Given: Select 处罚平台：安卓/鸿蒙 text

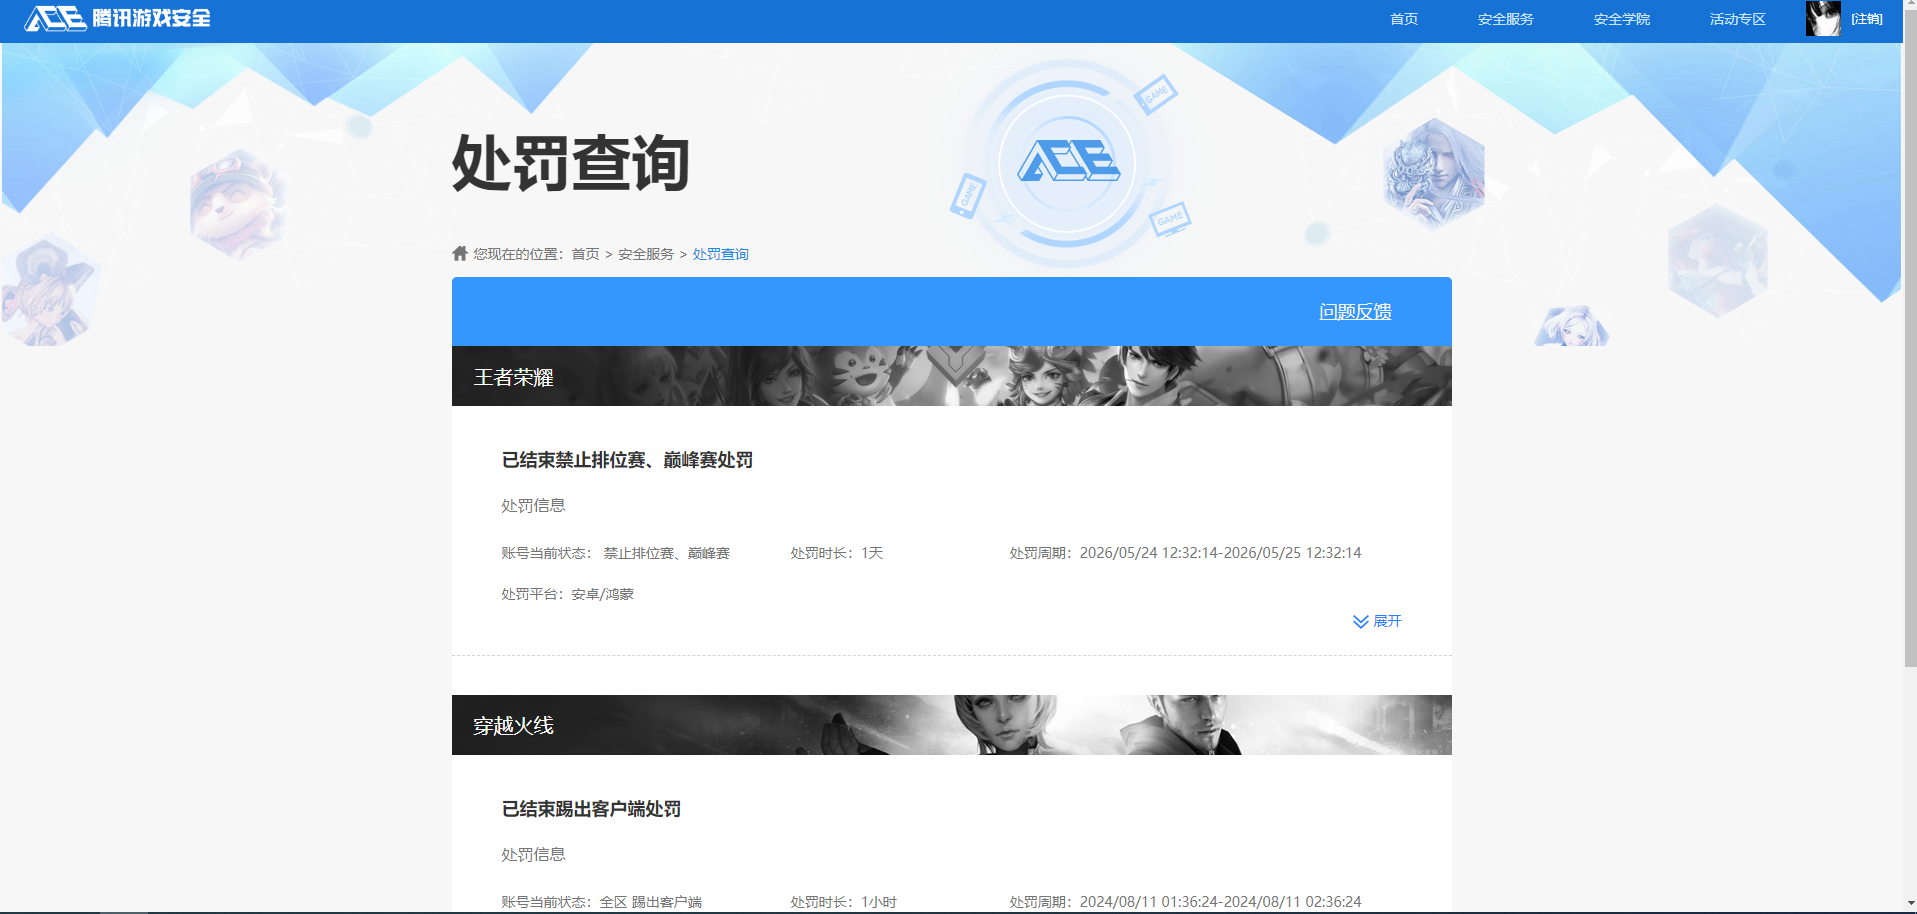Looking at the screenshot, I should pyautogui.click(x=567, y=594).
